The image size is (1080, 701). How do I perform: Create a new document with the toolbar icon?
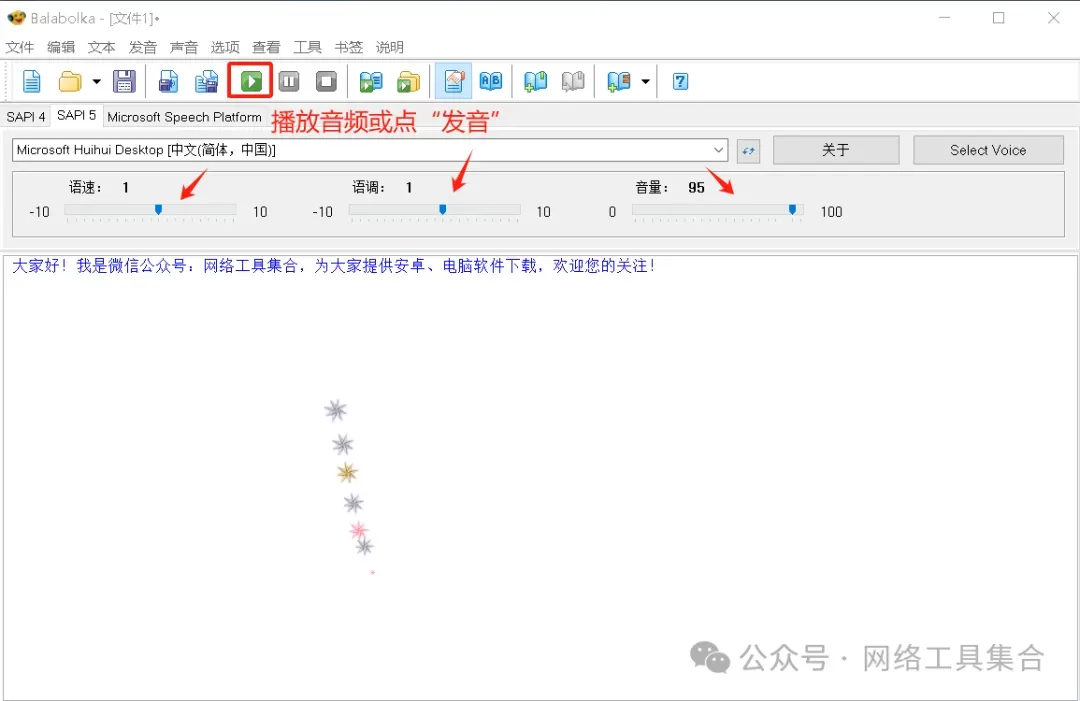32,81
